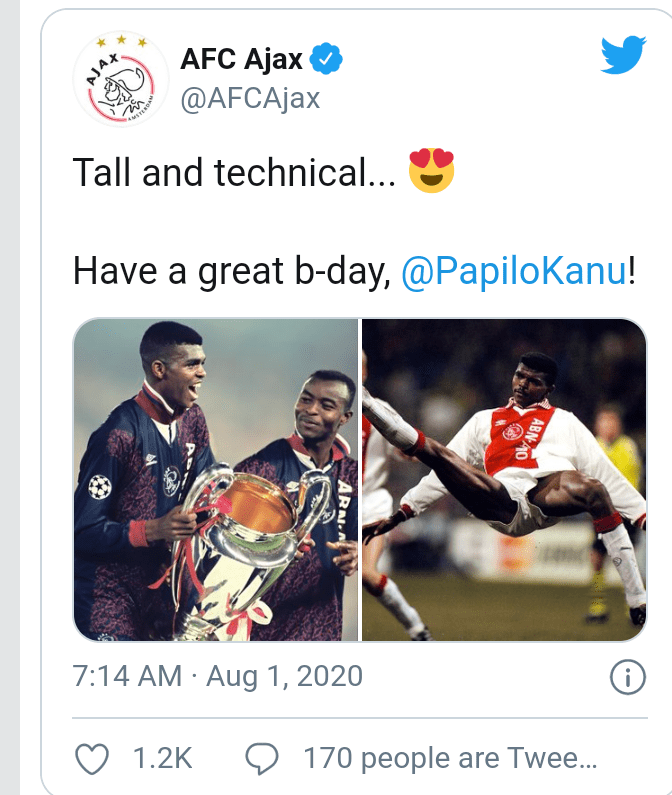Screen dimensions: 672x795
Task: Reply using the speech bubble icon
Action: pyautogui.click(x=261, y=760)
